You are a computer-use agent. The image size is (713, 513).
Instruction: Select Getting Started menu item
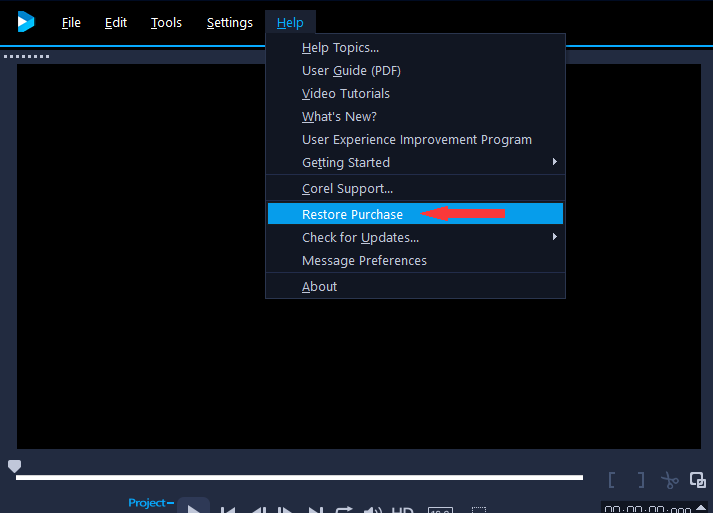(415, 162)
